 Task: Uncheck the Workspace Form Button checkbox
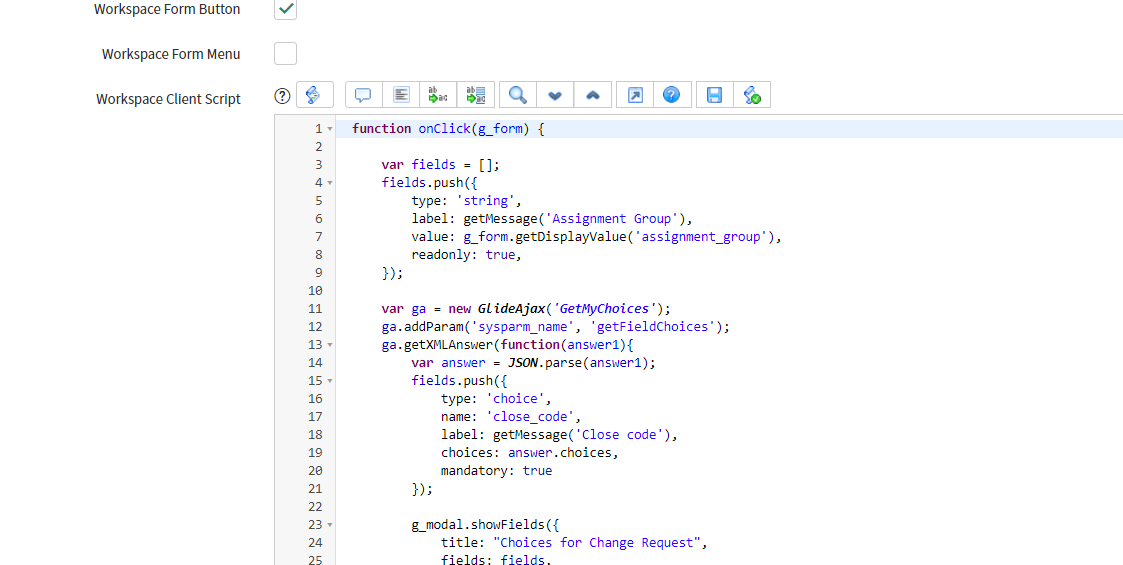[285, 9]
